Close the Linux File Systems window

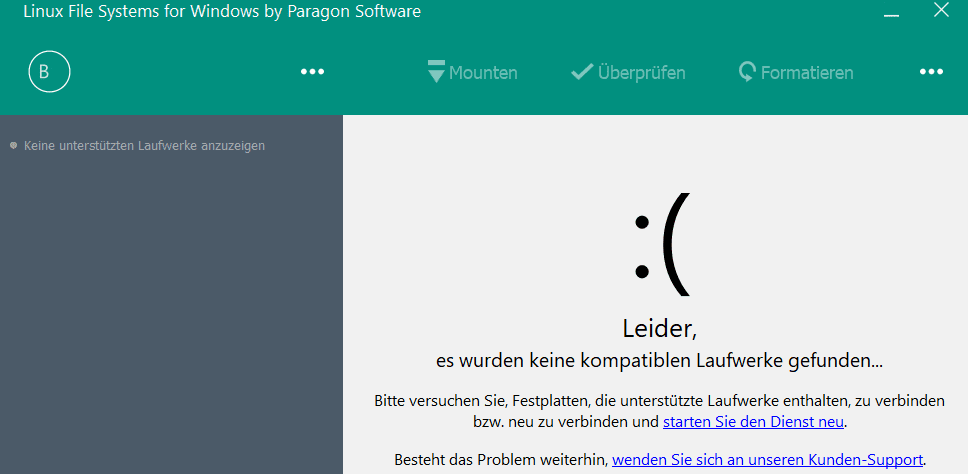(x=941, y=10)
